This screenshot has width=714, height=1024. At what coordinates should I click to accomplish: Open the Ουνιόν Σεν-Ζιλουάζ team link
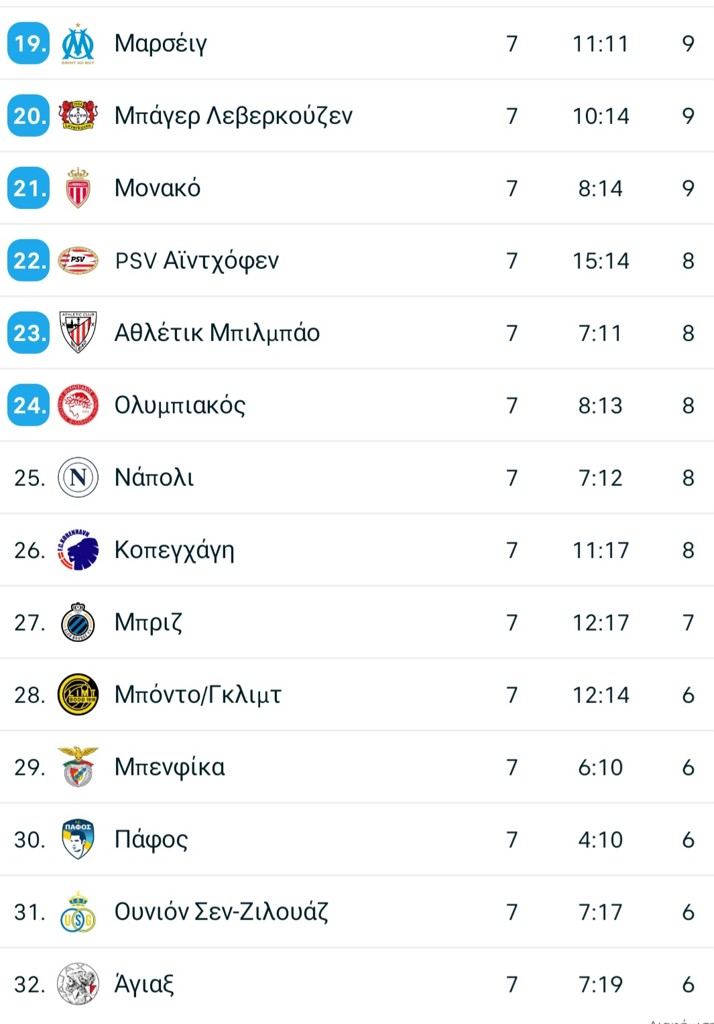(x=221, y=912)
